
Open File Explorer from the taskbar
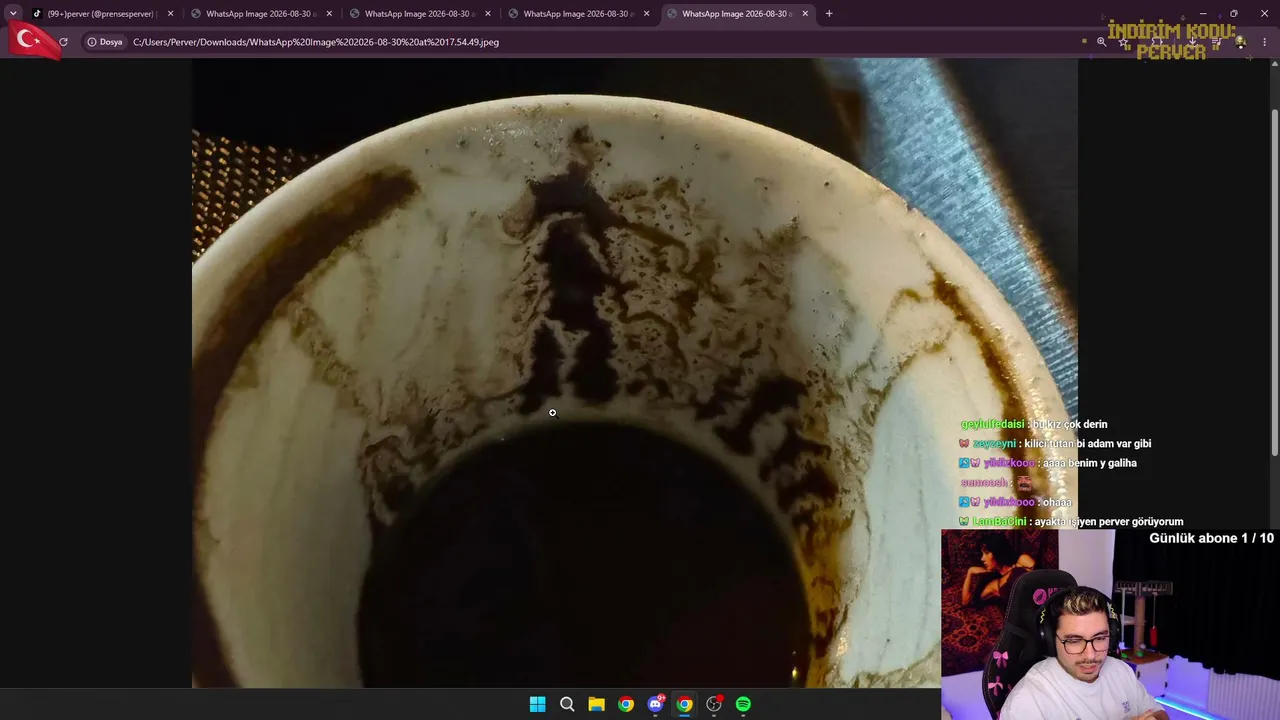(x=596, y=704)
